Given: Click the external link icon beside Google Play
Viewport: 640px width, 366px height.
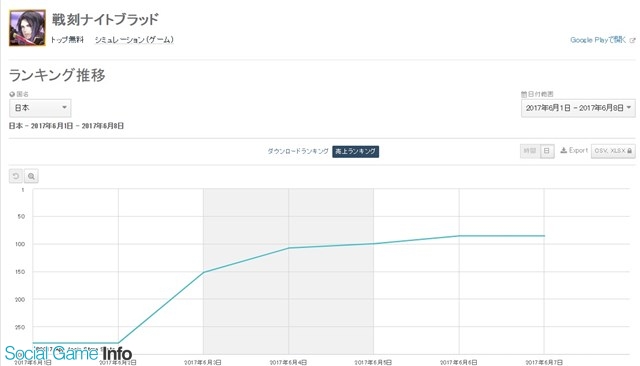Looking at the screenshot, I should coord(632,40).
